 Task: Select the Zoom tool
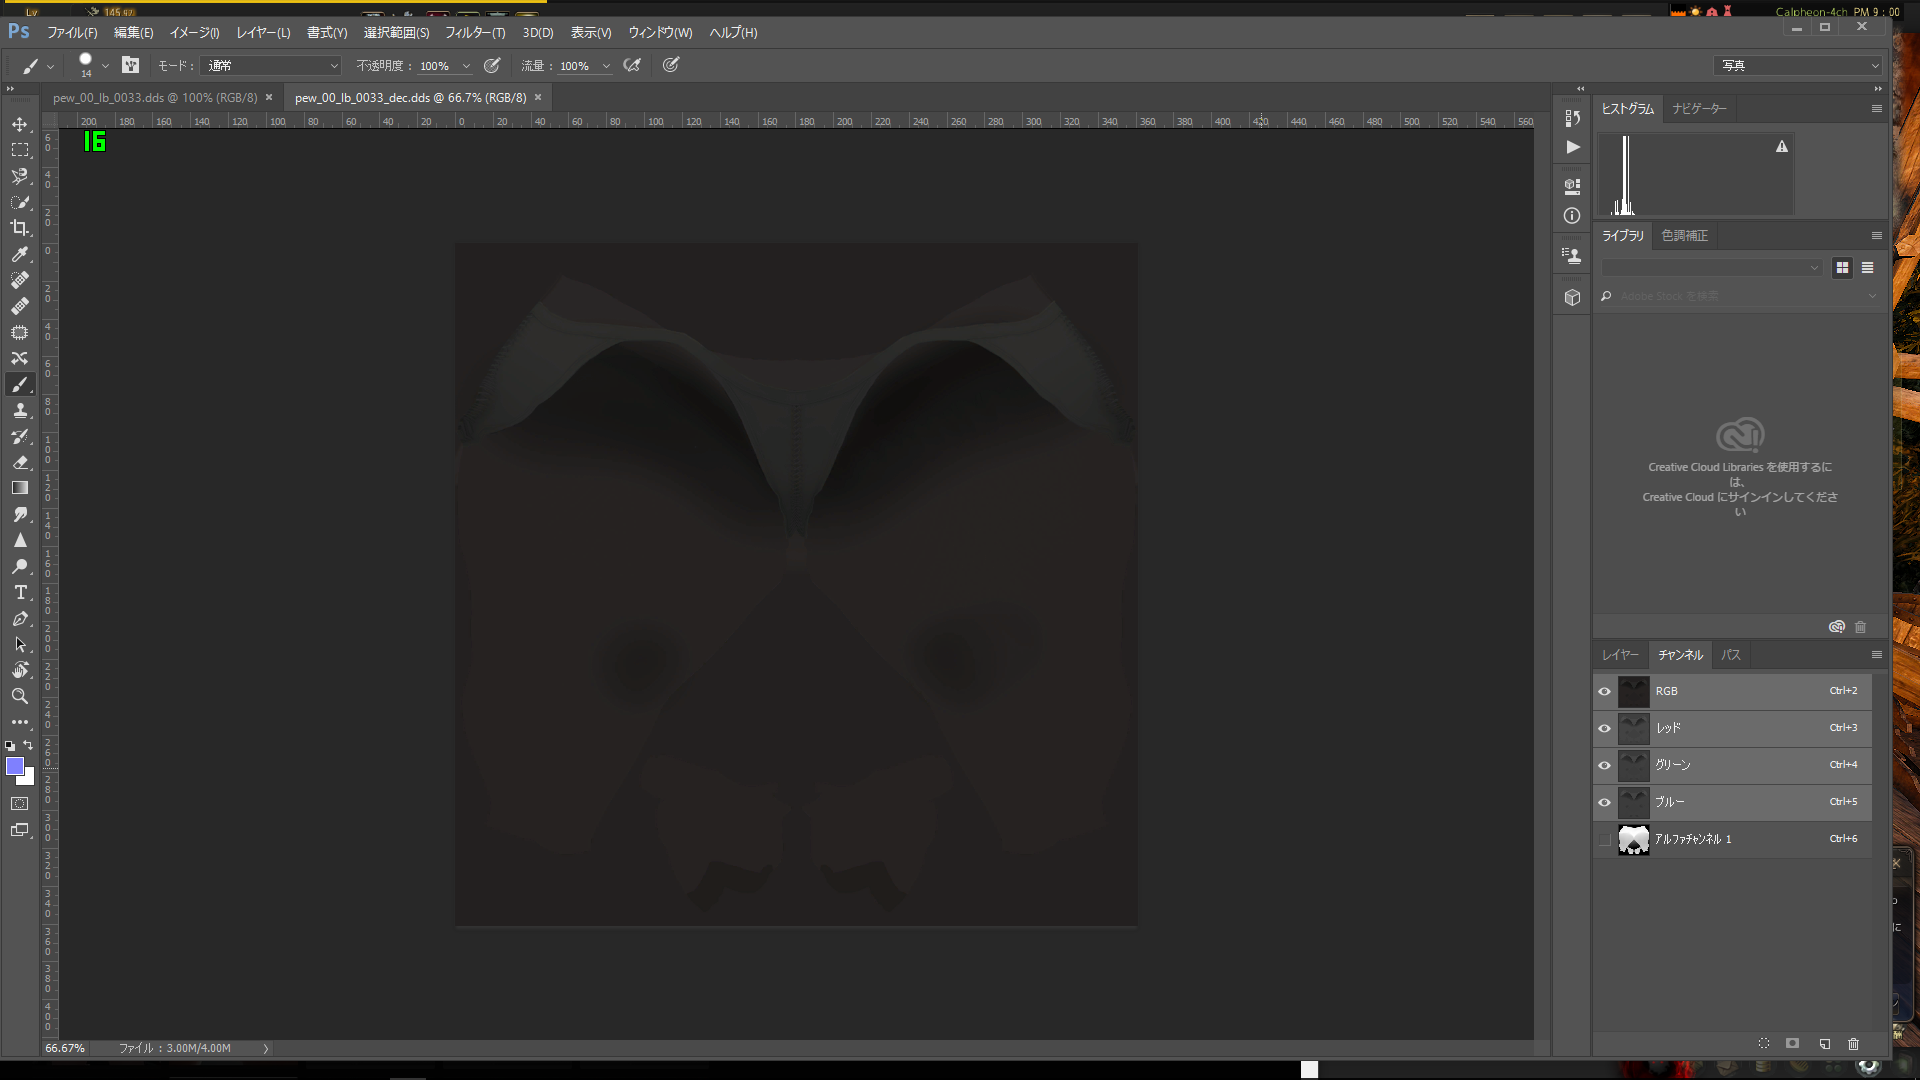coord(19,696)
